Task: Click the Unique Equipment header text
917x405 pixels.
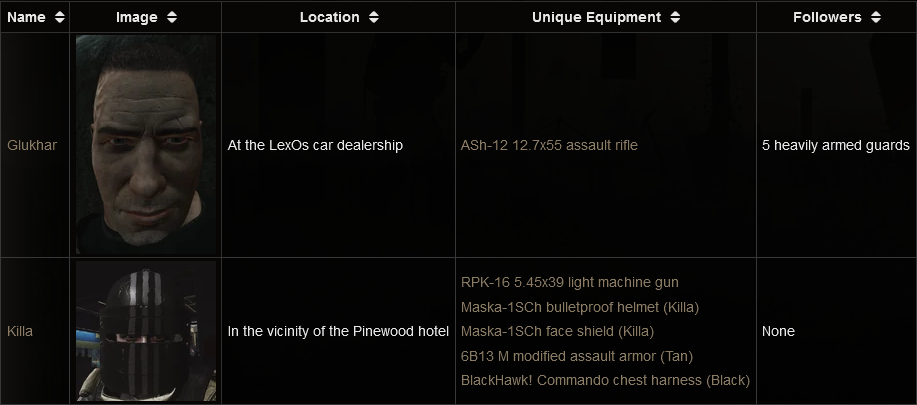Action: [596, 17]
